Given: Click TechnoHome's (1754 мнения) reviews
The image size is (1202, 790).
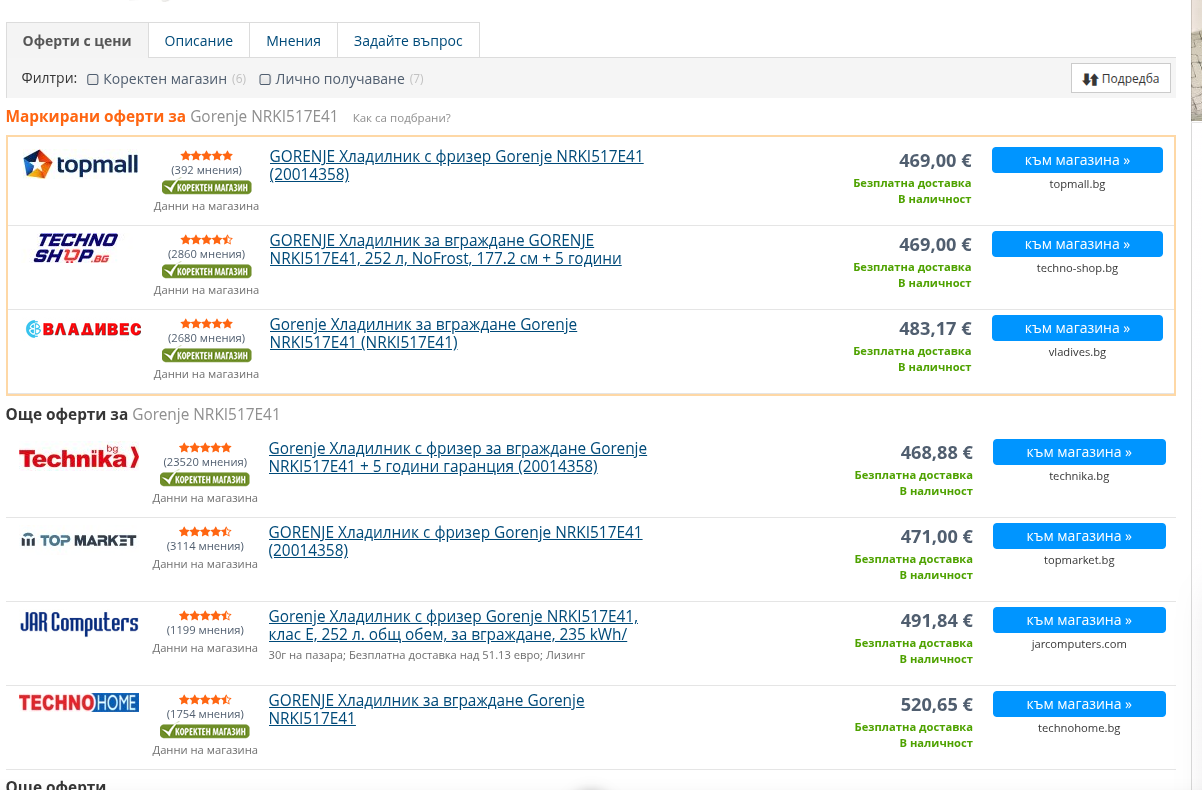Looking at the screenshot, I should (205, 714).
